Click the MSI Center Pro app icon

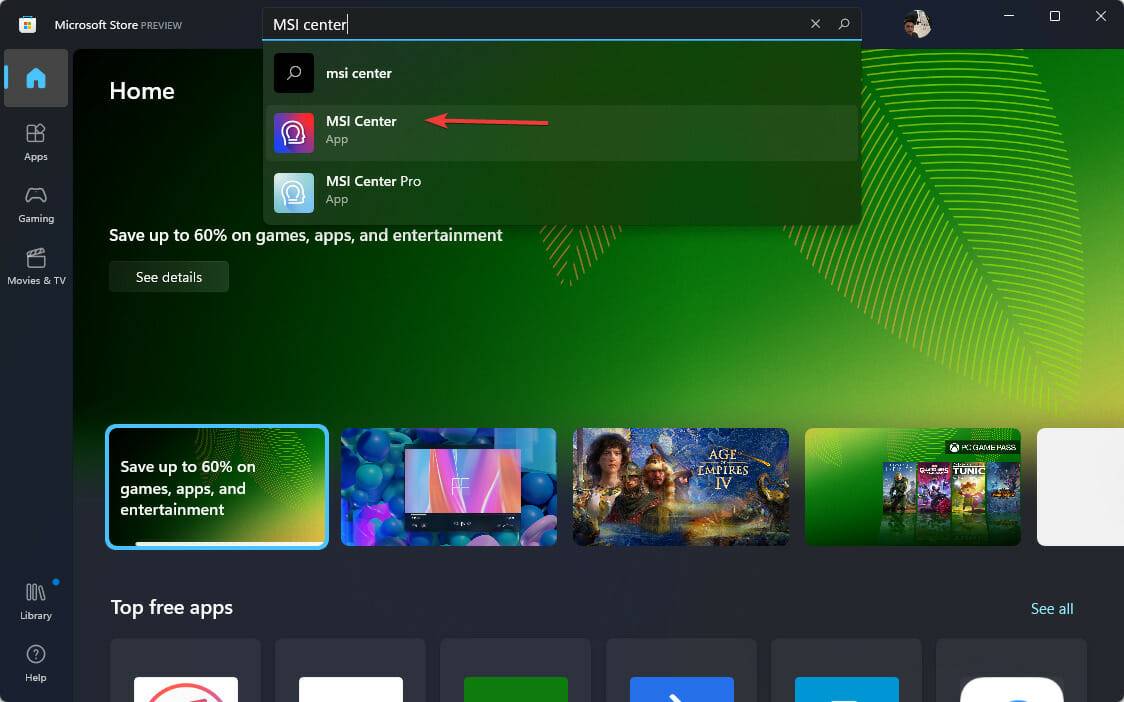pyautogui.click(x=294, y=193)
